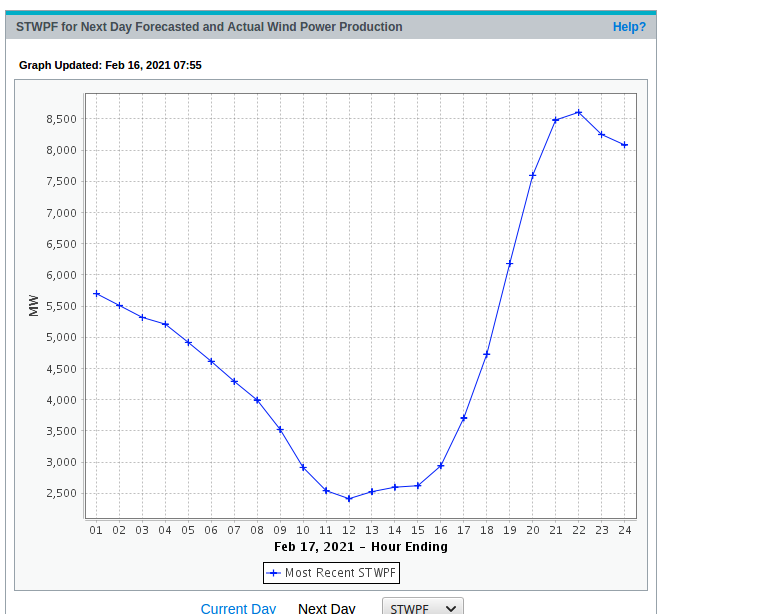Click the data point at hour 06
769x614 pixels.
coord(211,361)
